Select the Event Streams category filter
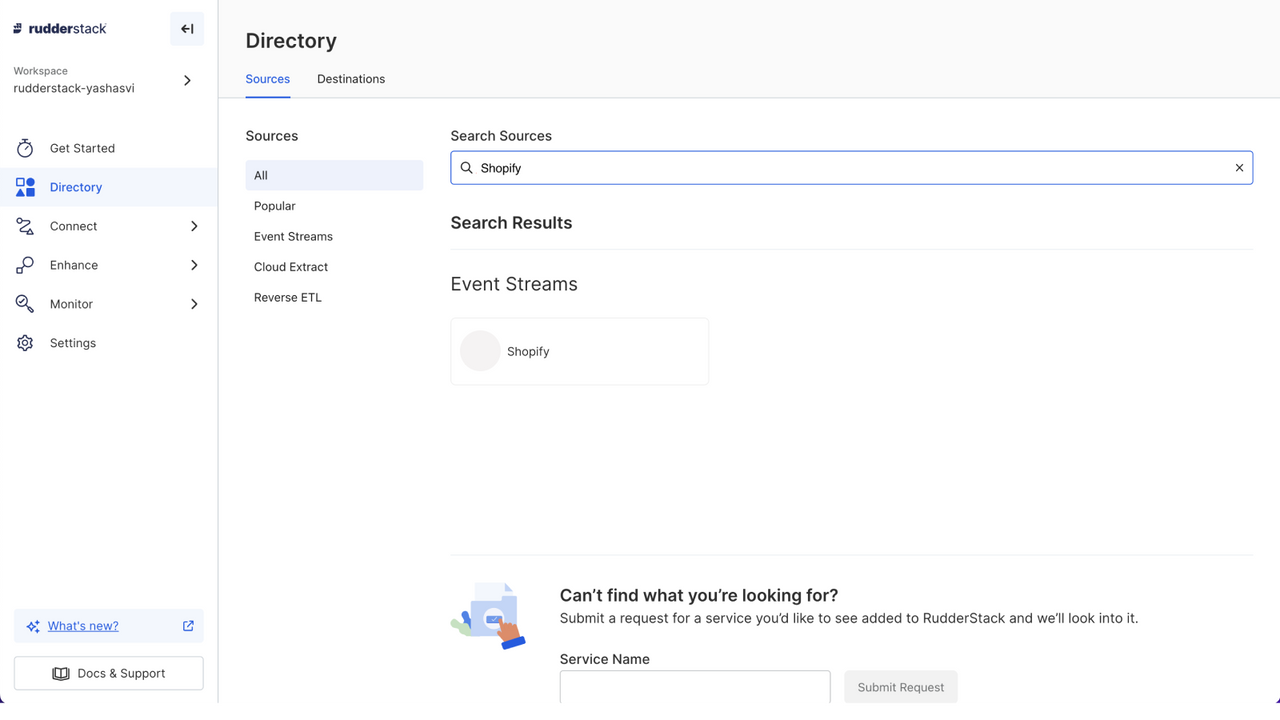The height and width of the screenshot is (720, 1280). point(293,236)
